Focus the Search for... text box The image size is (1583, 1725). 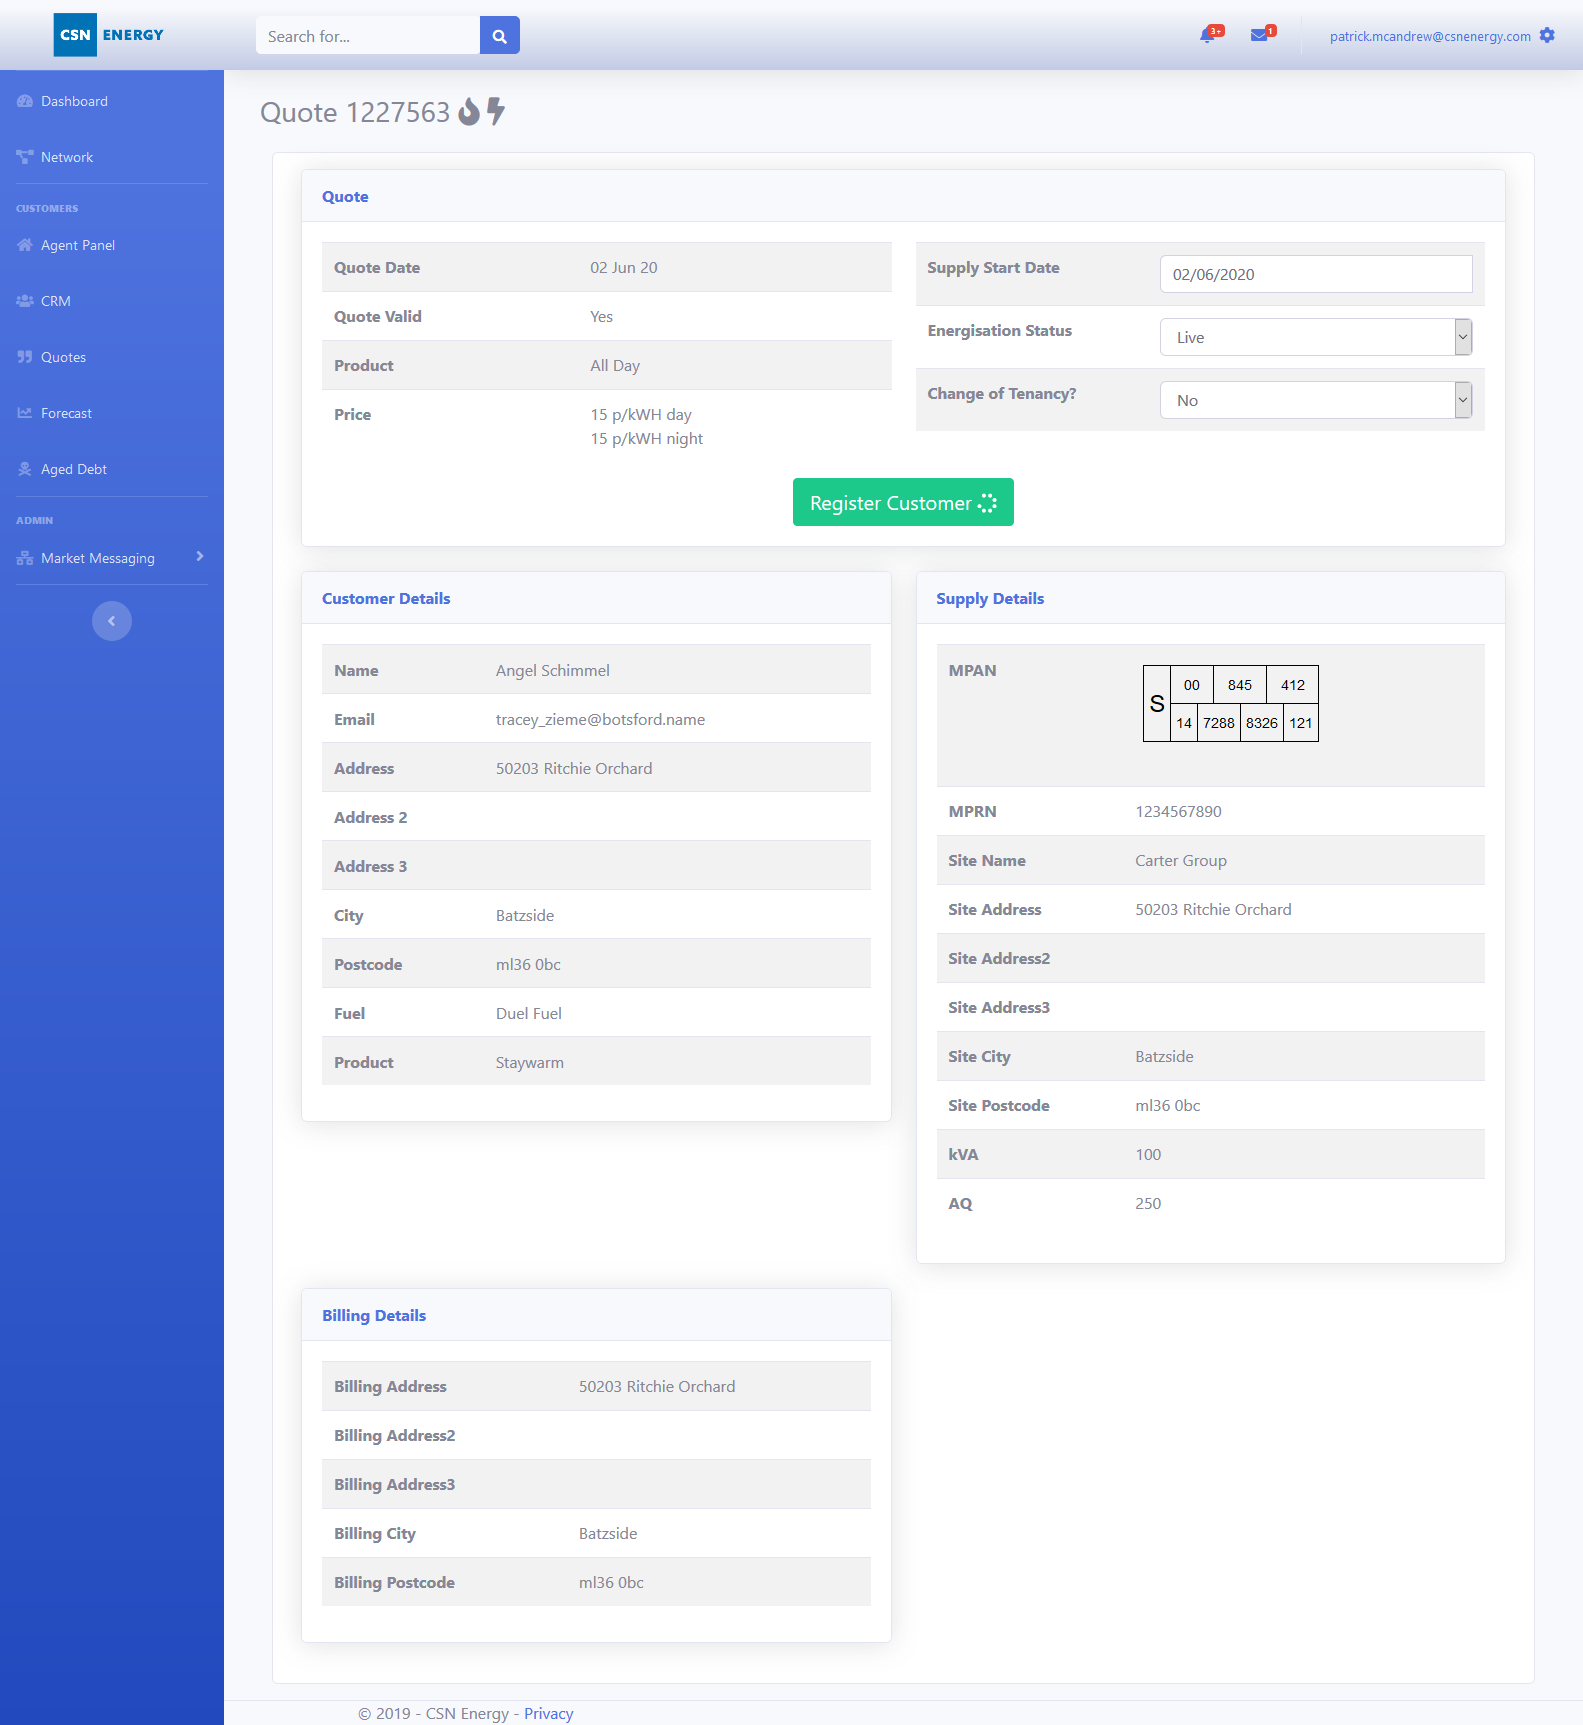(x=368, y=36)
